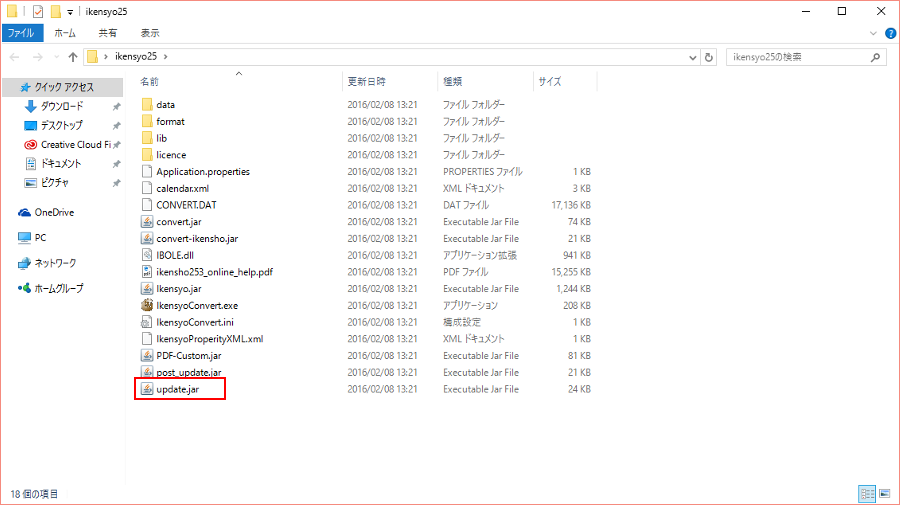Click the new folder quick access icon
Image resolution: width=900 pixels, height=505 pixels.
pos(56,11)
